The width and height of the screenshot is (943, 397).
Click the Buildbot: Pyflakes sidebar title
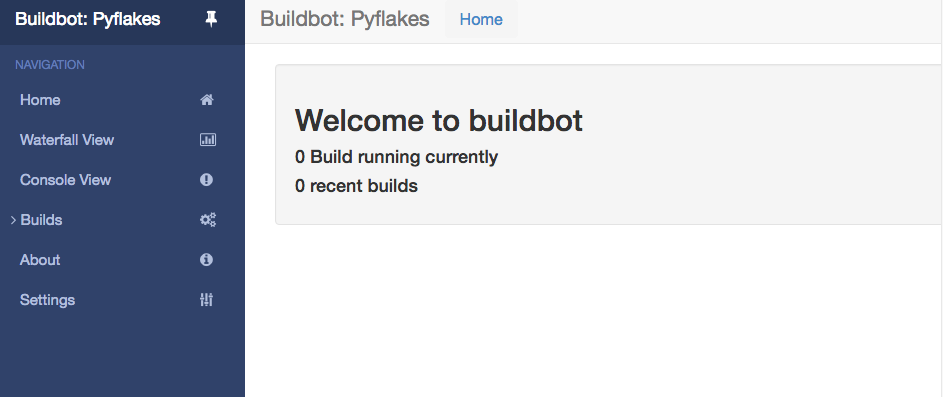[x=88, y=19]
